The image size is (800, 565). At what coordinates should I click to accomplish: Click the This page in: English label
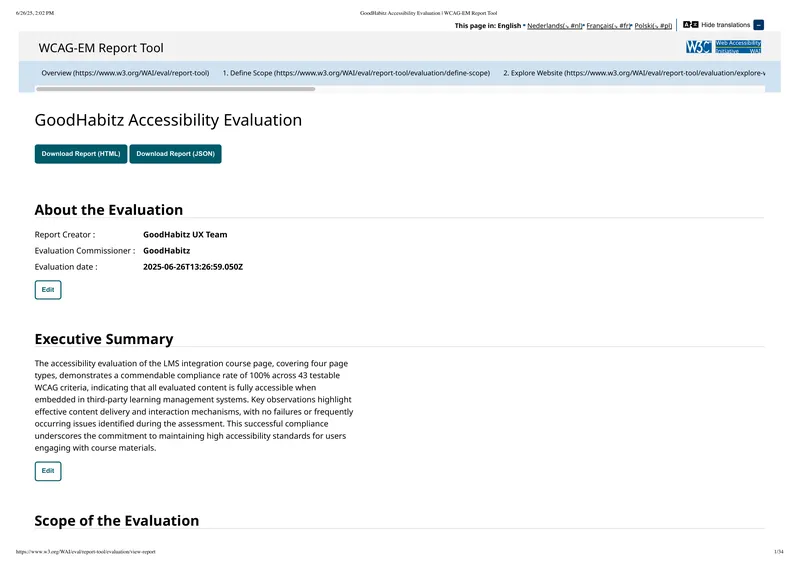[x=488, y=26]
